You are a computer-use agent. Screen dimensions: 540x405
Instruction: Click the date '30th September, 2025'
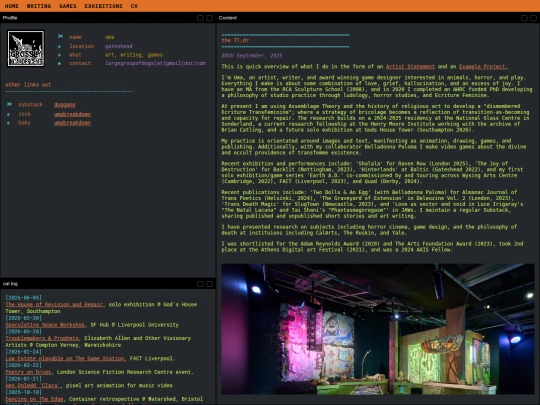[x=252, y=55]
